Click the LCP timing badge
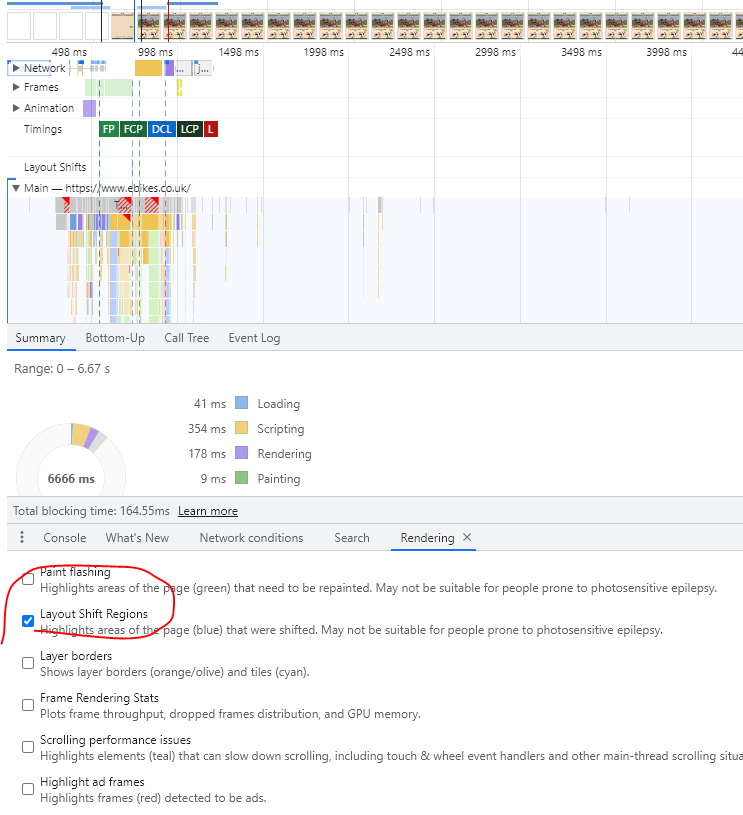743x815 pixels. tap(190, 129)
